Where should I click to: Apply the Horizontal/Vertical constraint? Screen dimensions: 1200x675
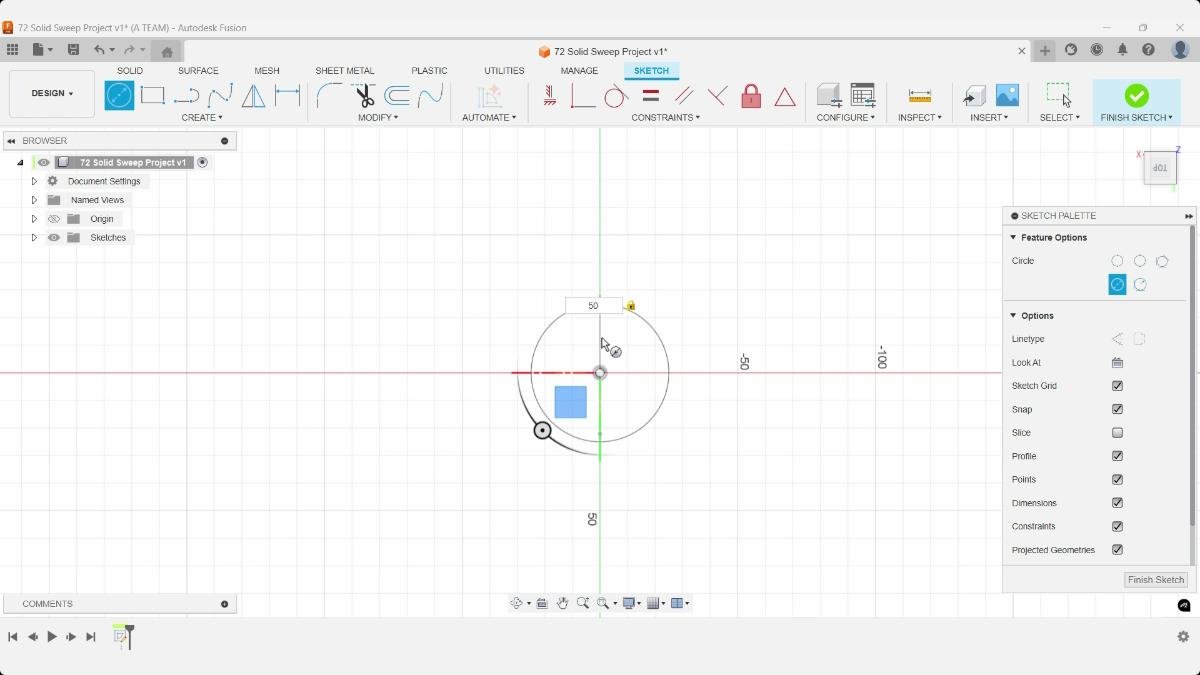(549, 96)
